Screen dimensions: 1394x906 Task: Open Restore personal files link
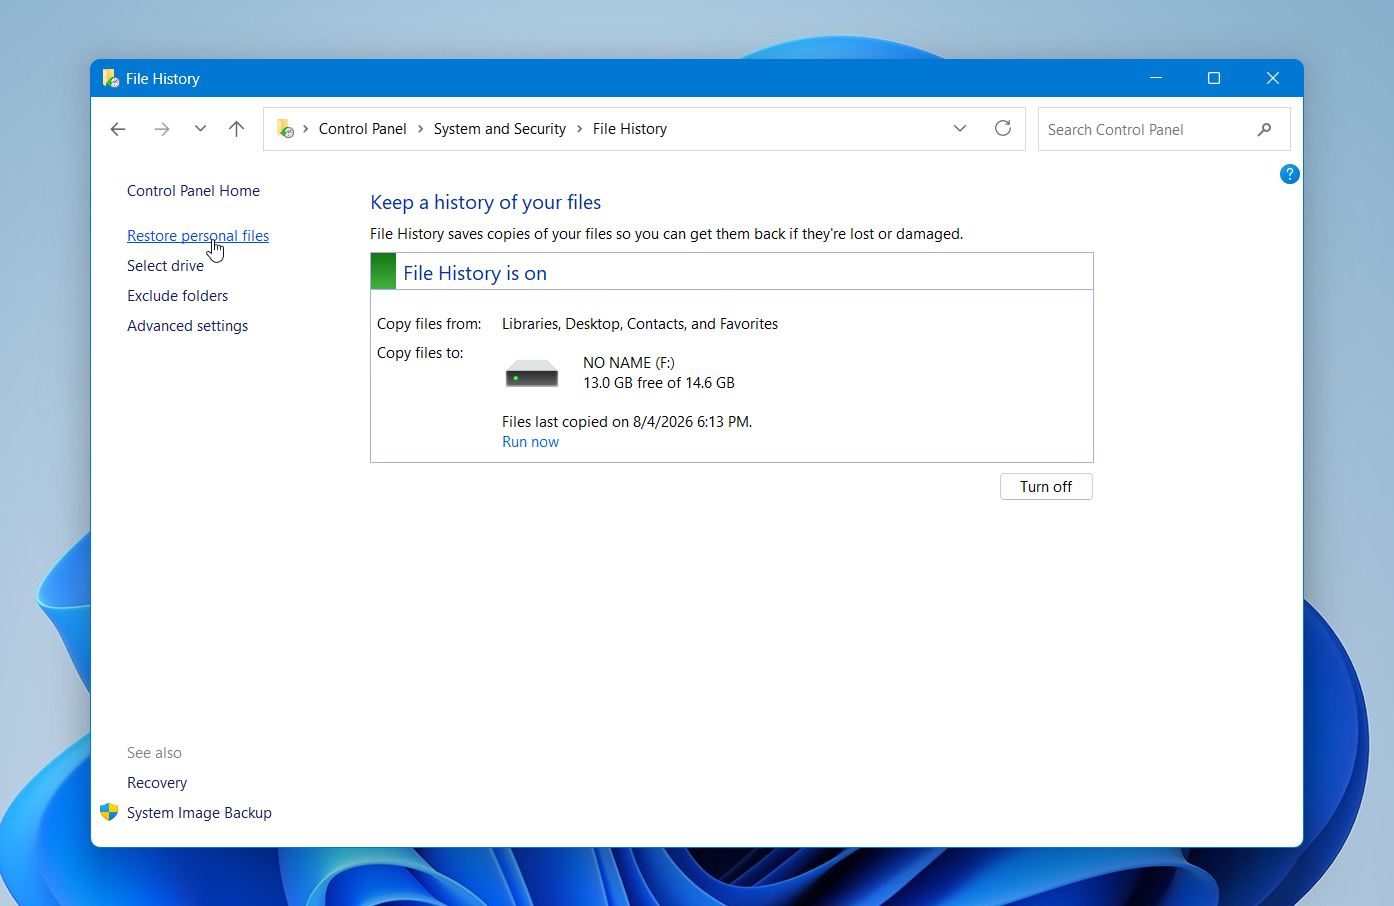point(198,236)
